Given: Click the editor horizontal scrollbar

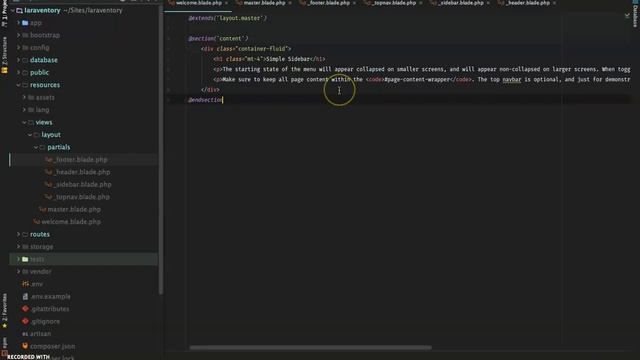Looking at the screenshot, I should coord(310,348).
